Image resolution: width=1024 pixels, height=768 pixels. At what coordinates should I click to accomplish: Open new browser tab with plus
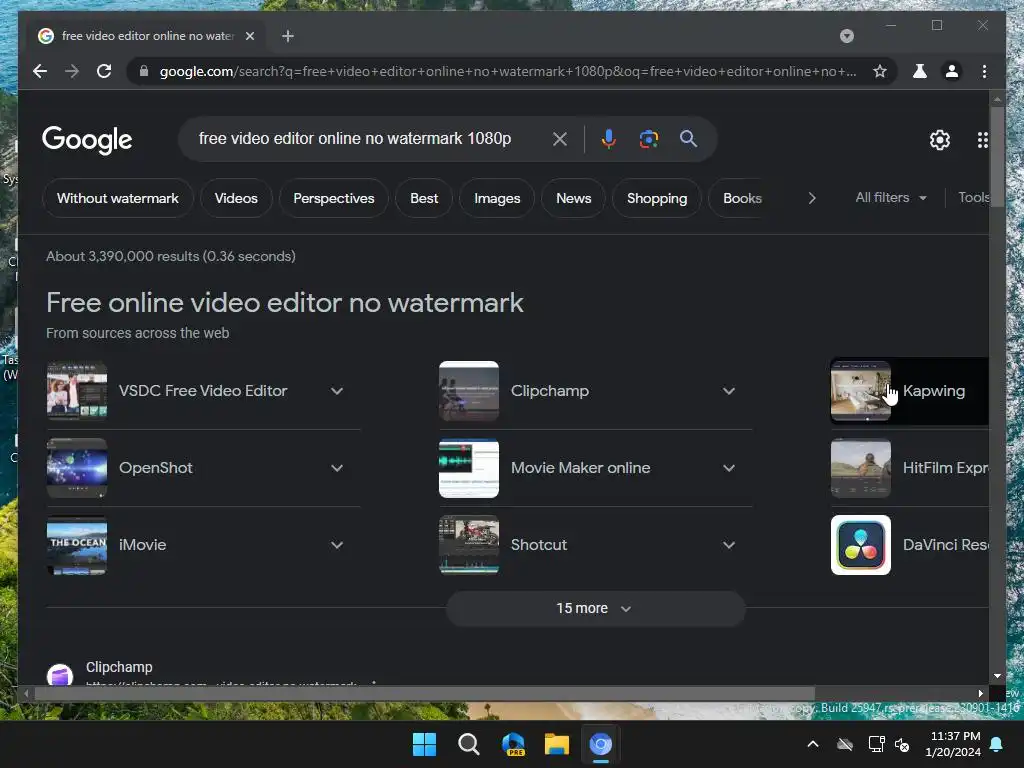coord(288,36)
